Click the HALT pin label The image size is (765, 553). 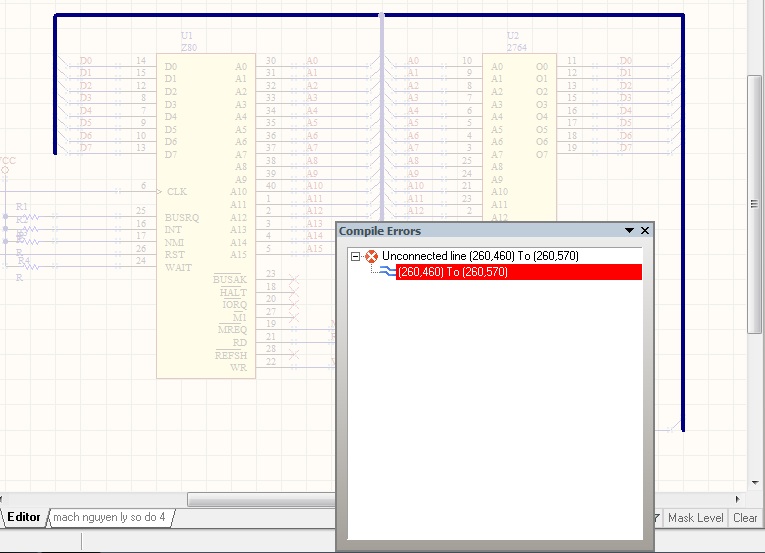233,292
